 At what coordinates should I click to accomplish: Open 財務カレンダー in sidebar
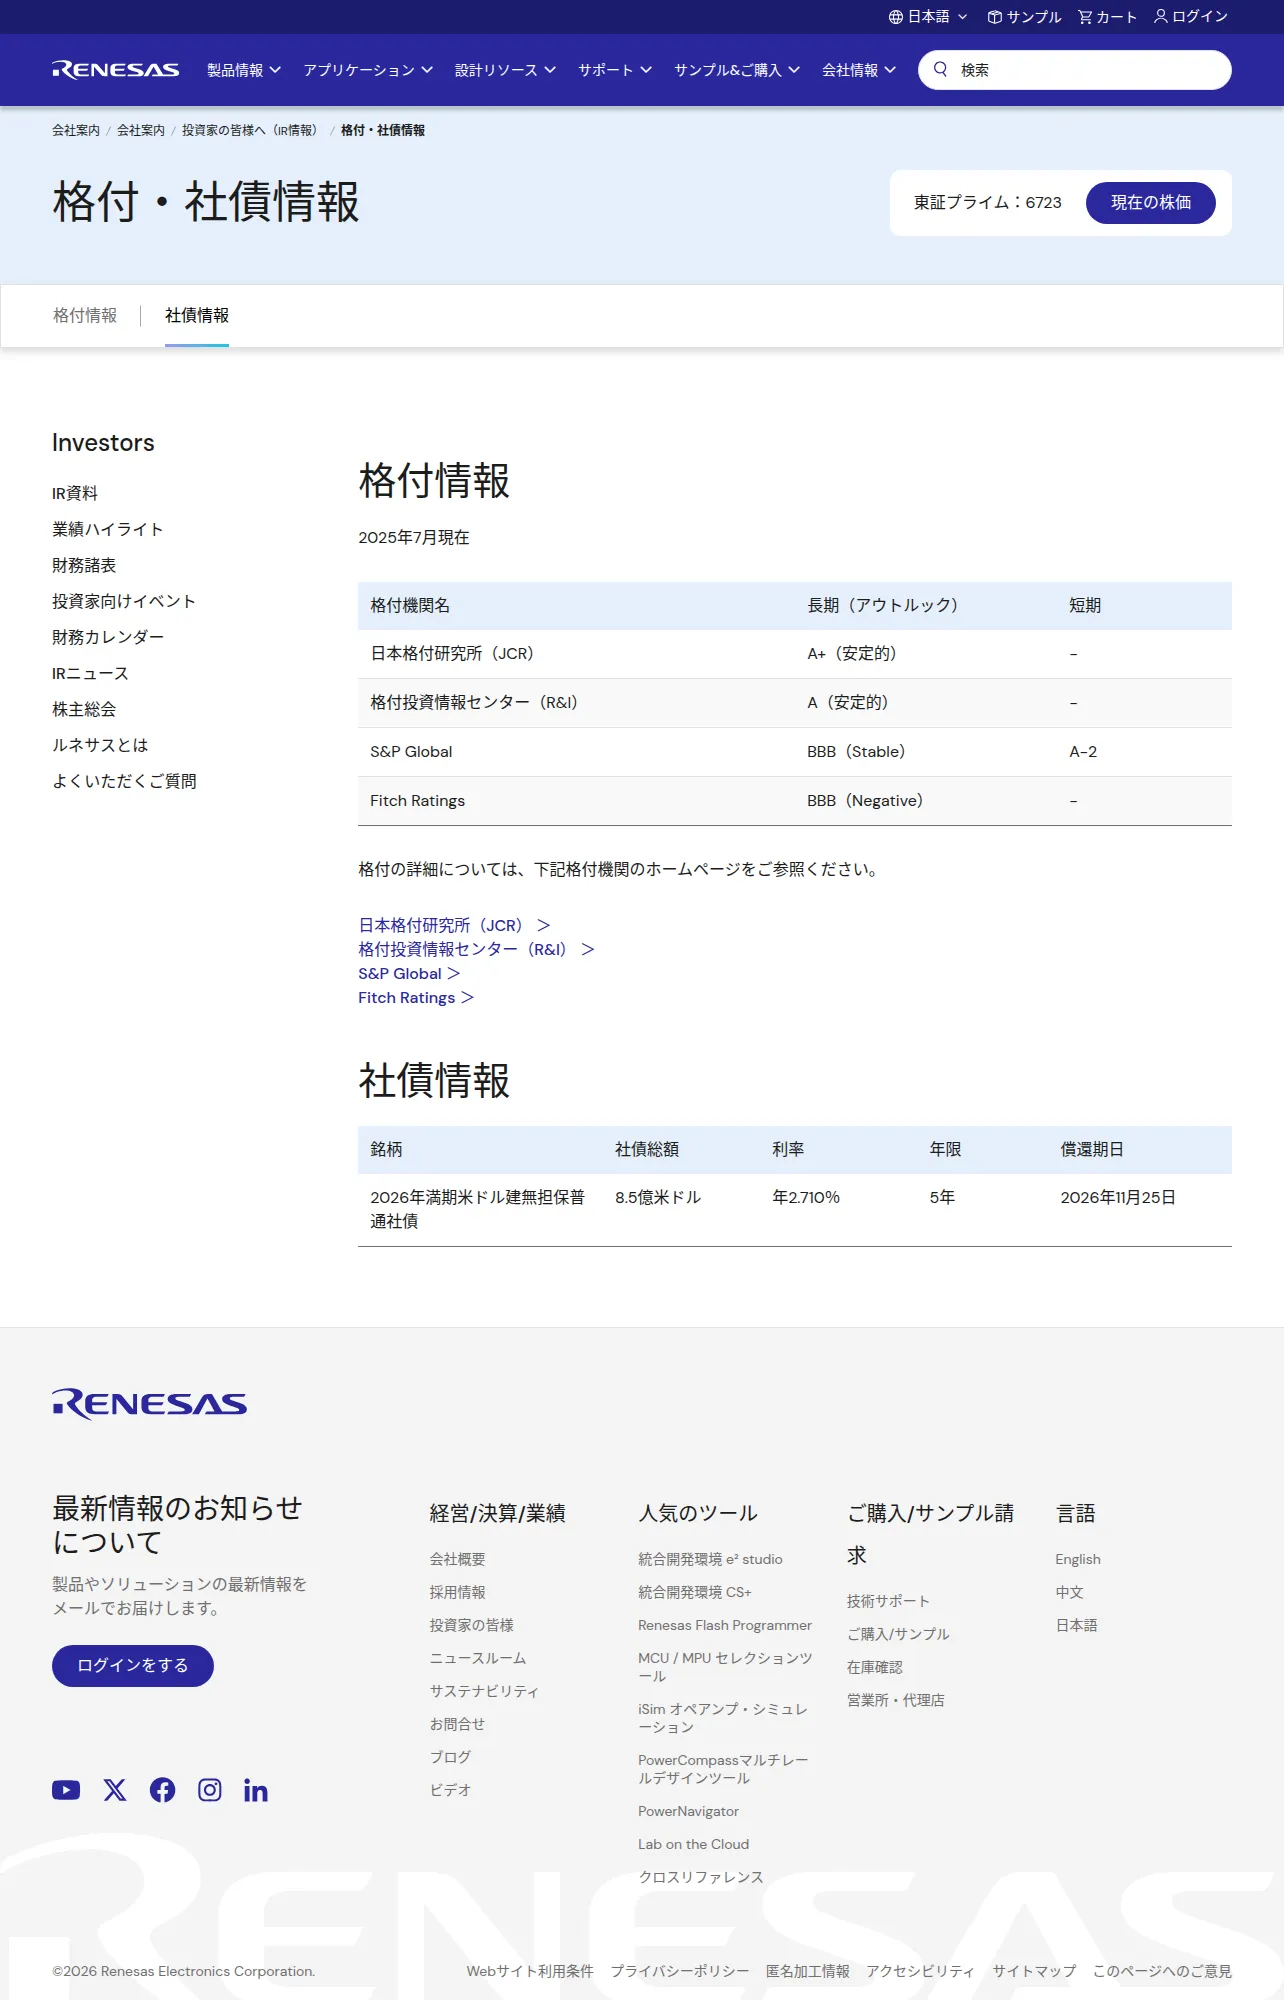point(108,637)
